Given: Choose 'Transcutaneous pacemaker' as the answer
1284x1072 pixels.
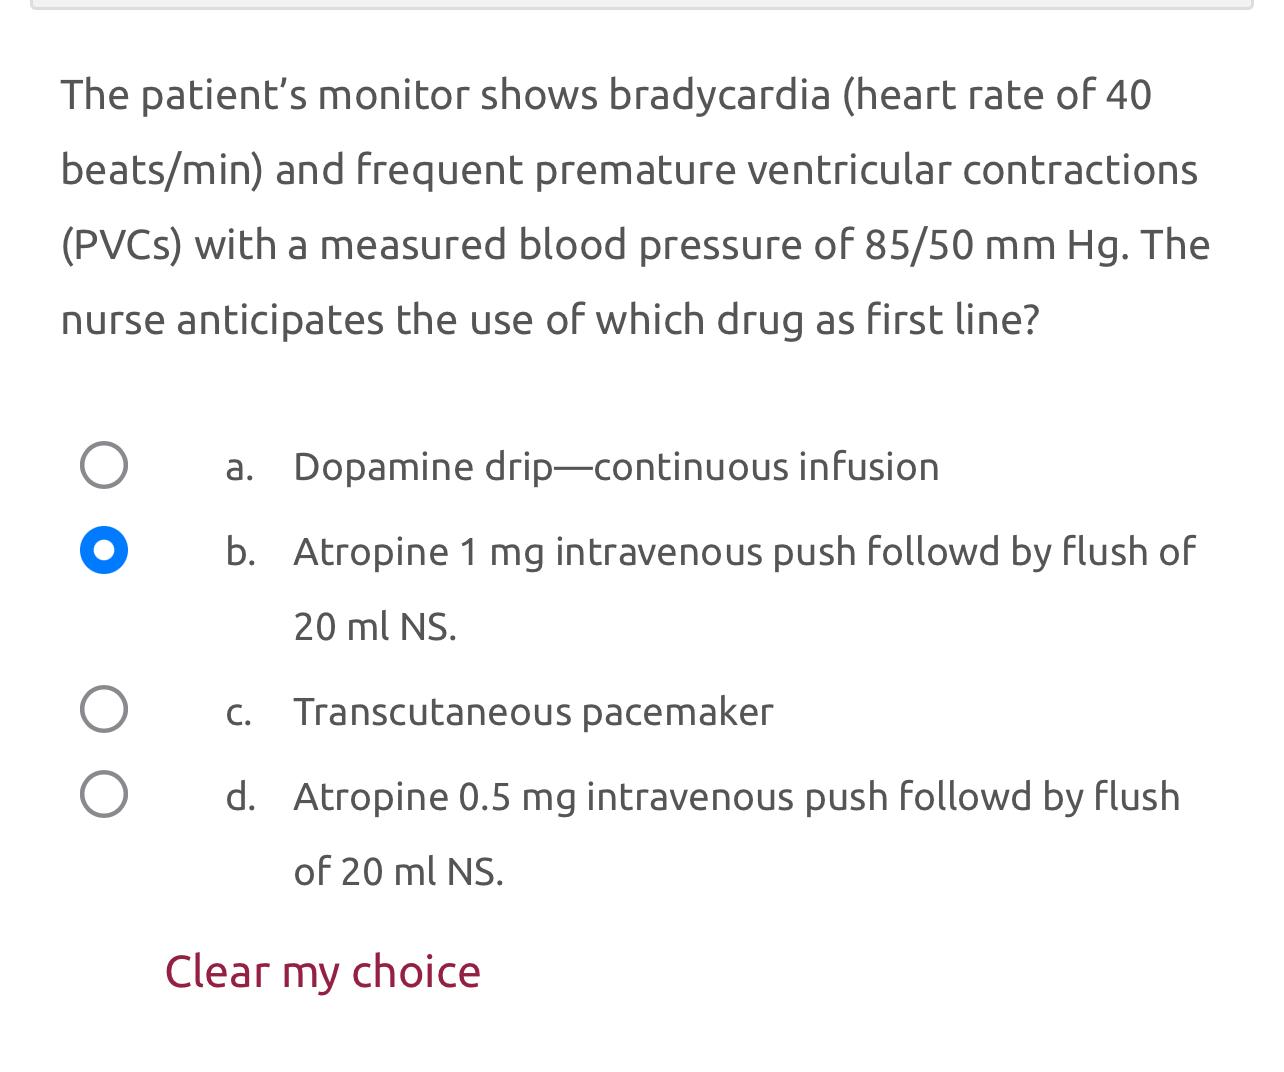Looking at the screenshot, I should tap(533, 712).
